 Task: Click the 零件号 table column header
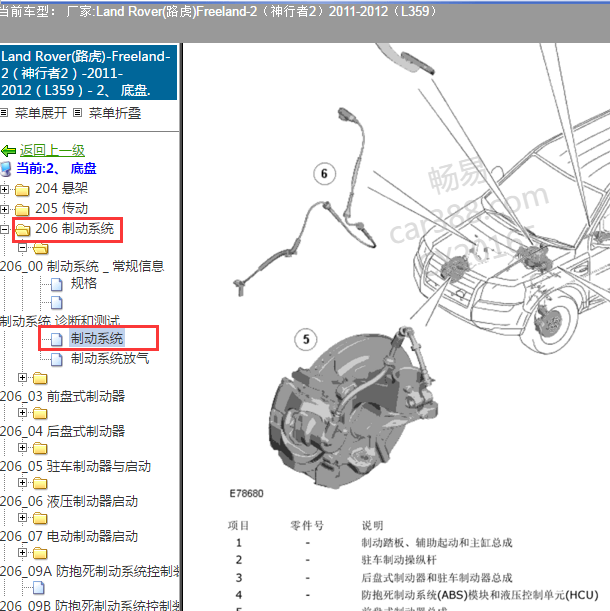pos(307,526)
